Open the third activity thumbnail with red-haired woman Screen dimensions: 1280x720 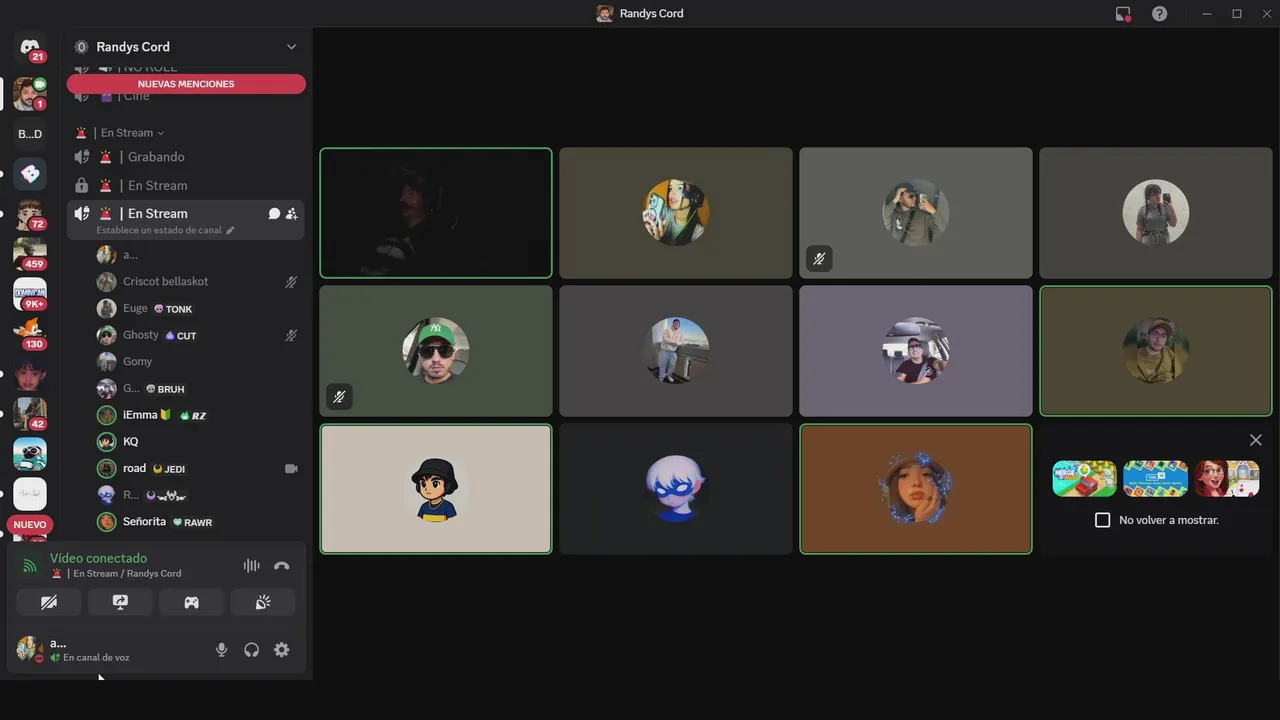pyautogui.click(x=1227, y=478)
